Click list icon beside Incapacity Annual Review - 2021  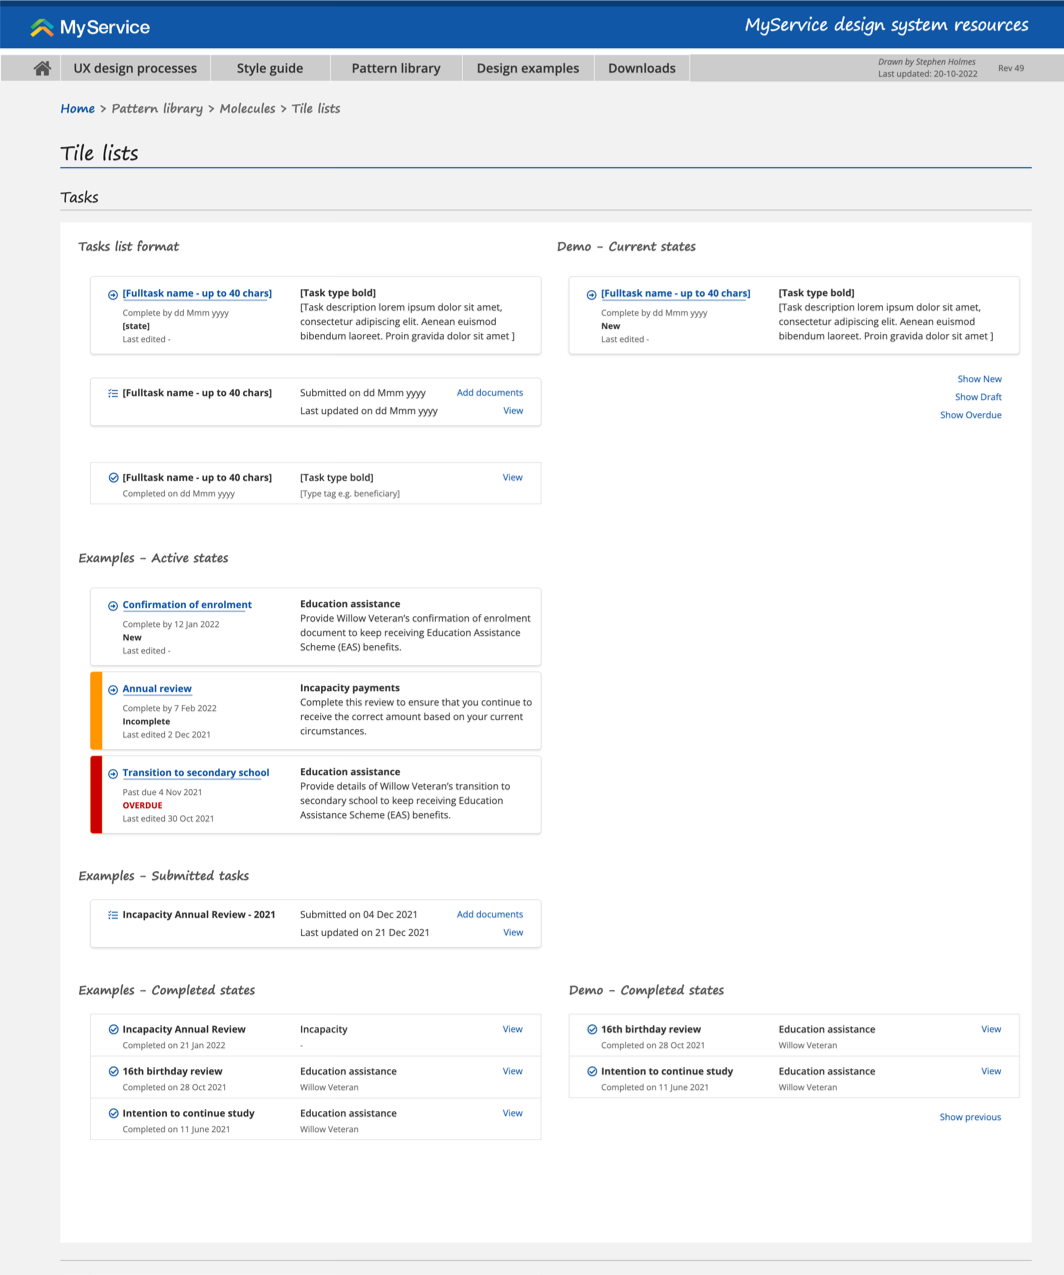[113, 915]
